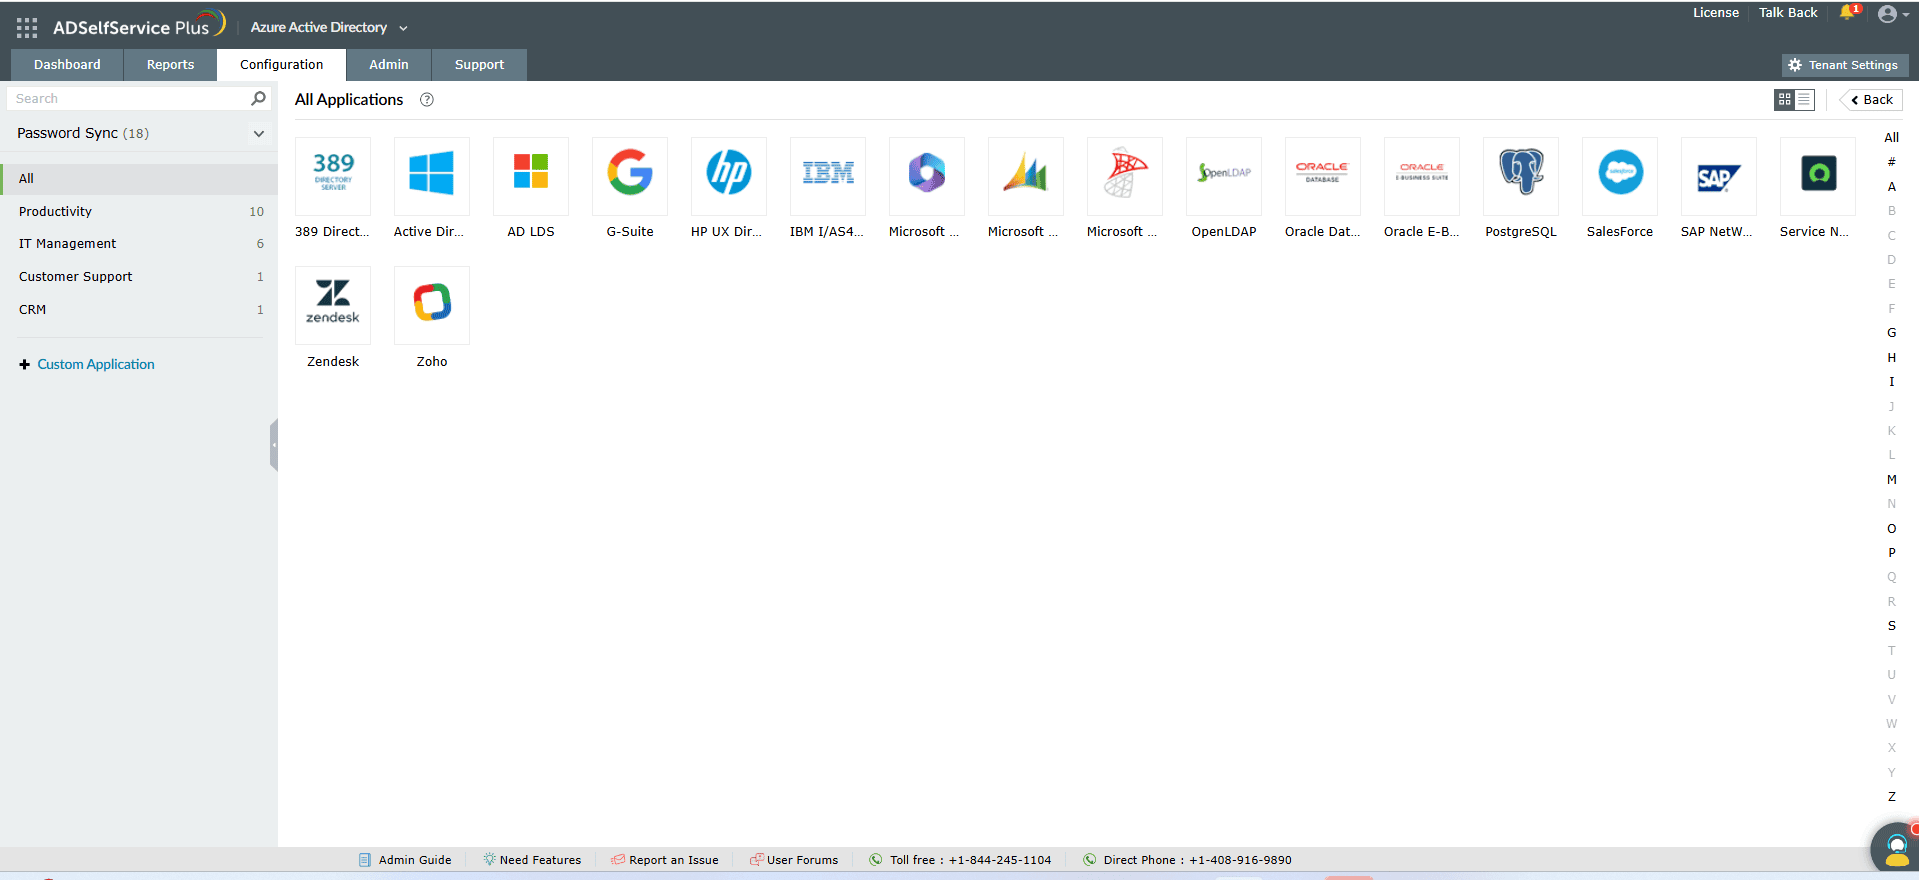Open Tenant Settings
Viewport: 1919px width, 880px height.
click(1845, 65)
